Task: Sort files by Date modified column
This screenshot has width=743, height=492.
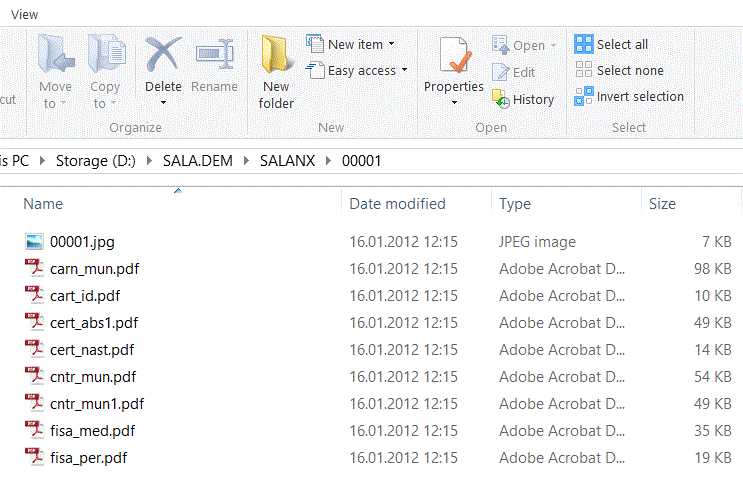Action: coord(397,204)
